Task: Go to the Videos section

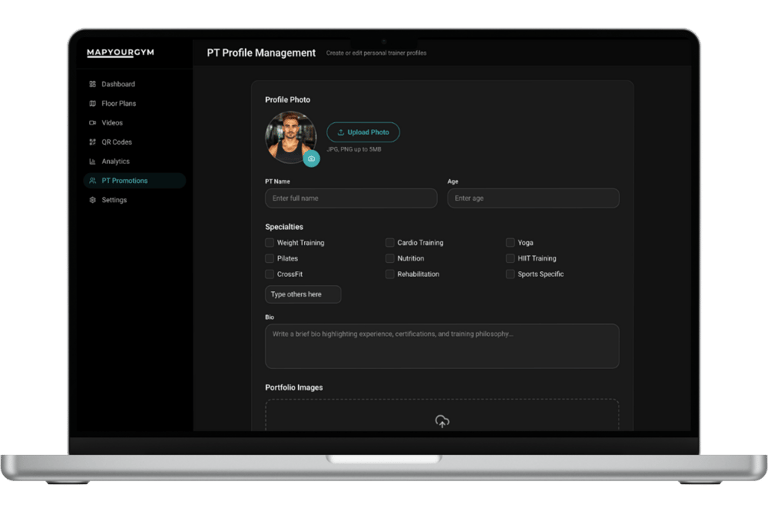Action: pyautogui.click(x=134, y=123)
